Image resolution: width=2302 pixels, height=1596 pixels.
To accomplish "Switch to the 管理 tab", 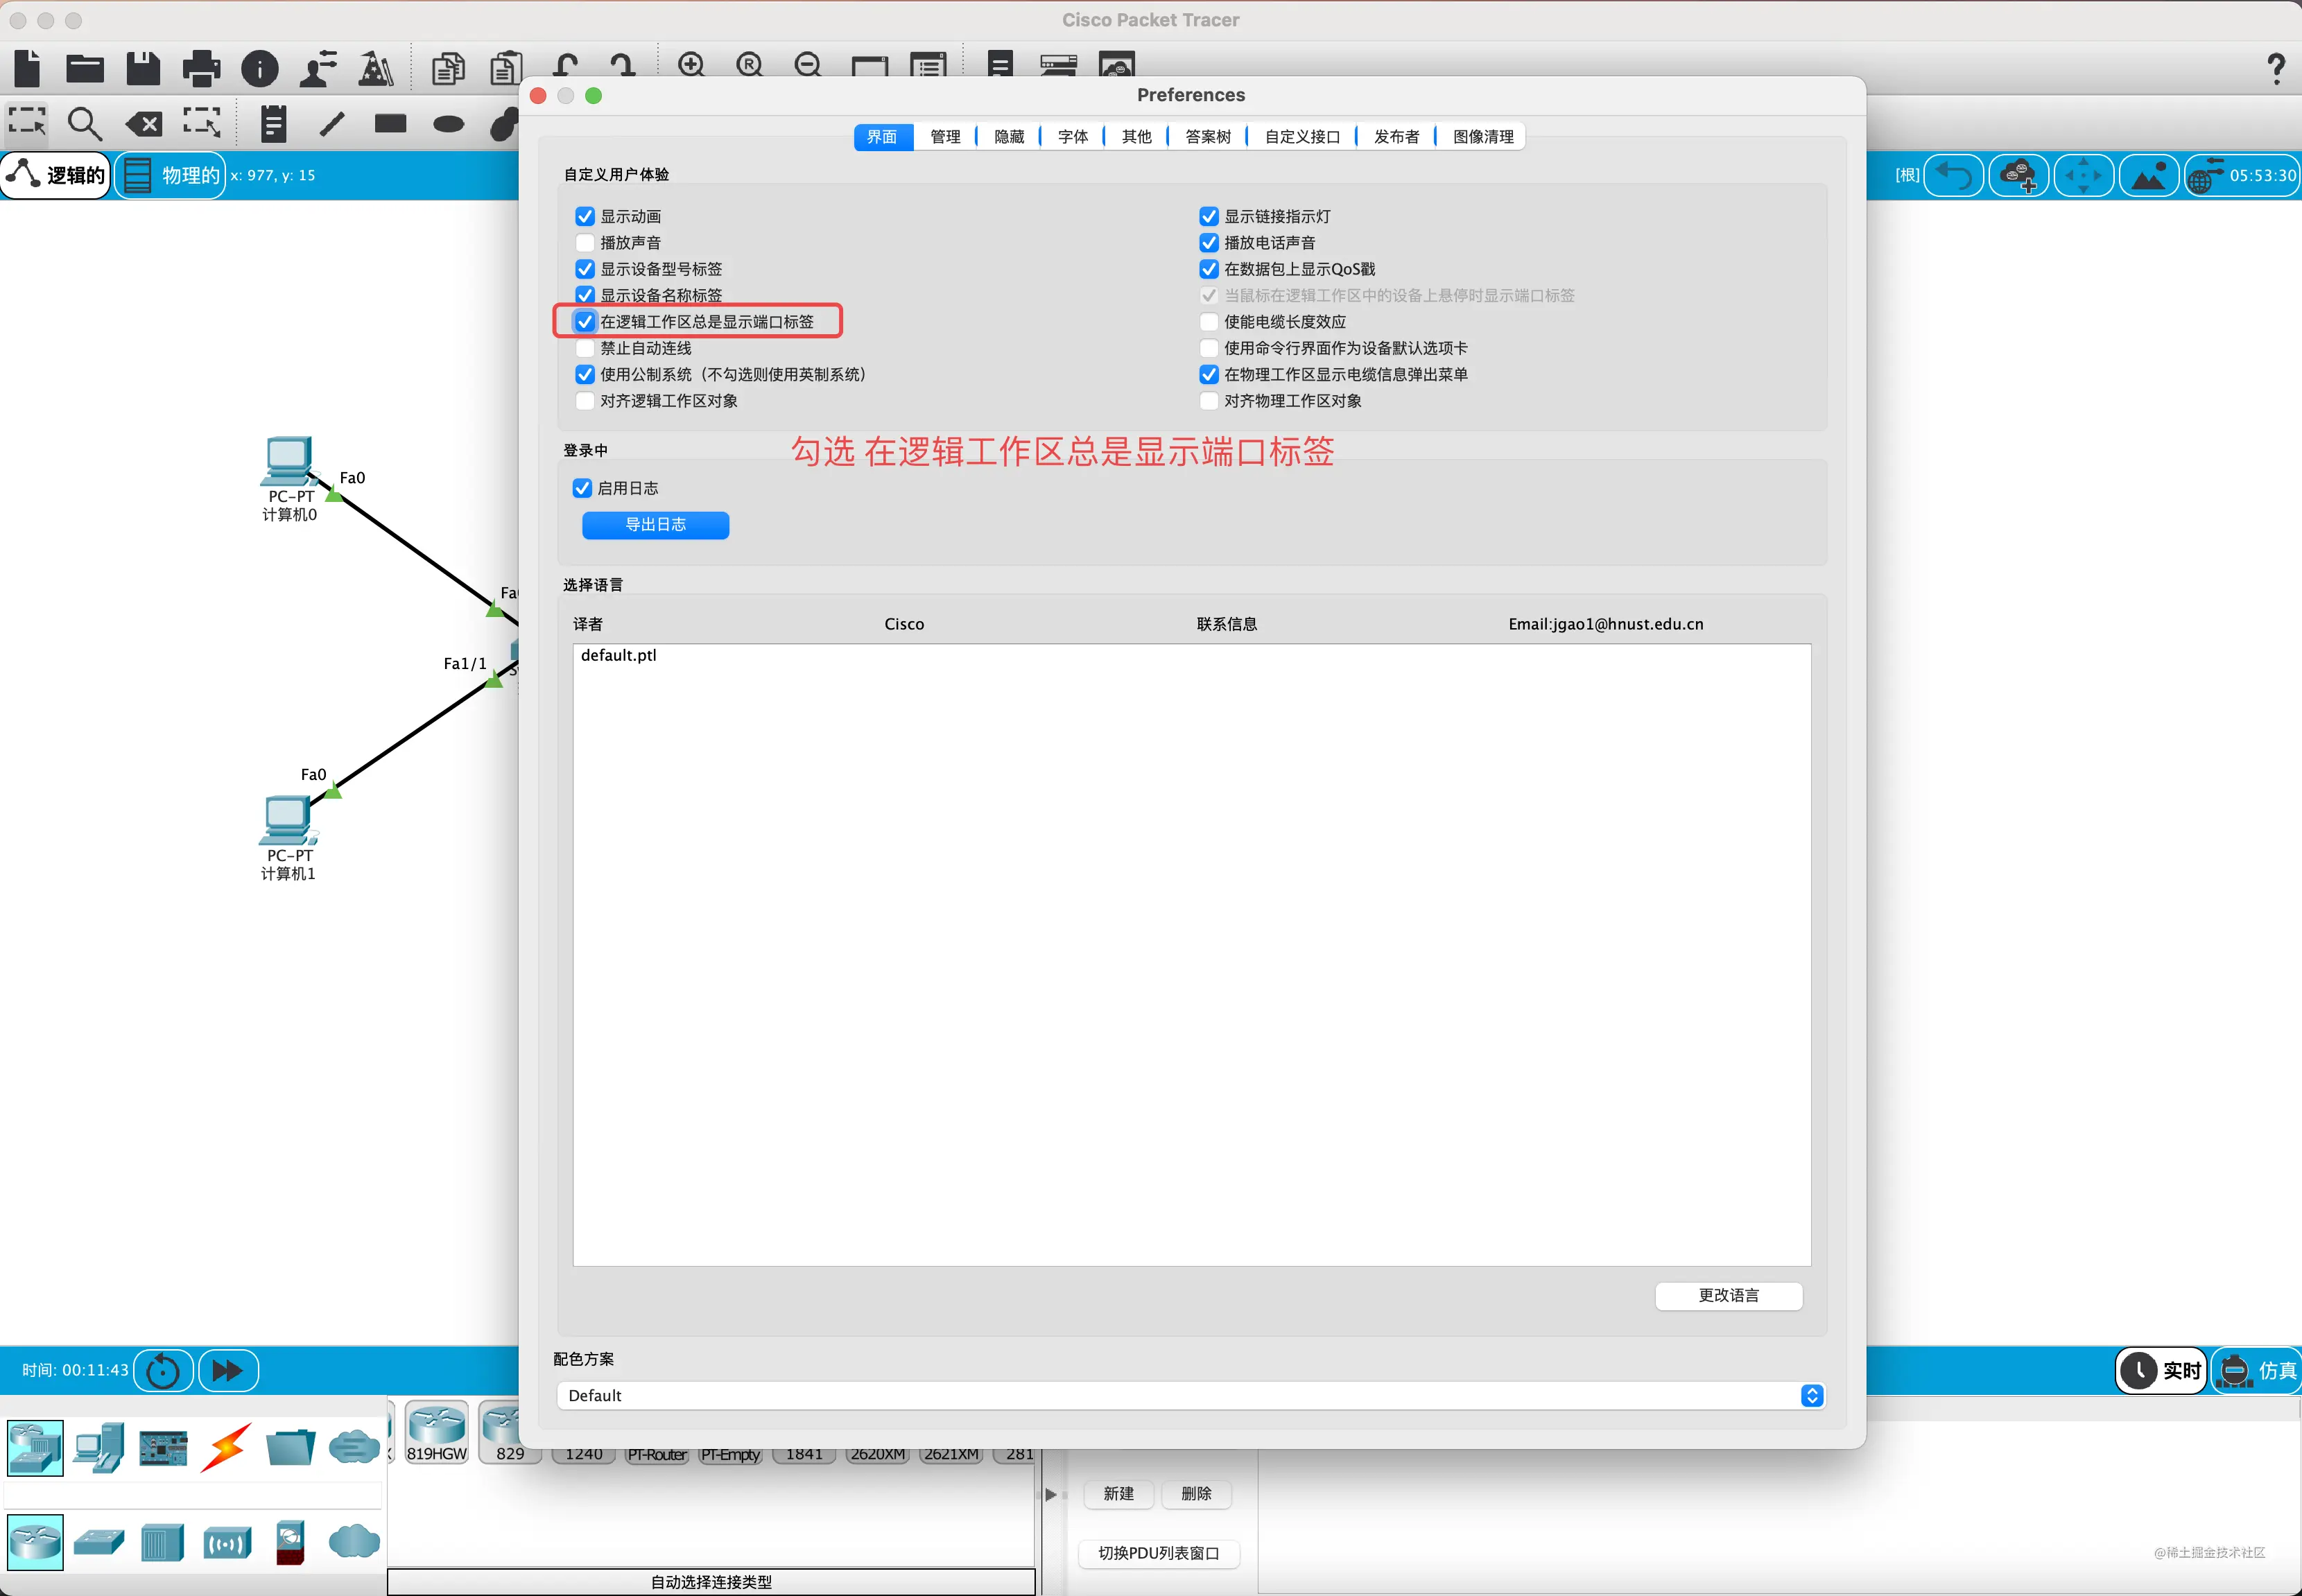I will pyautogui.click(x=945, y=137).
